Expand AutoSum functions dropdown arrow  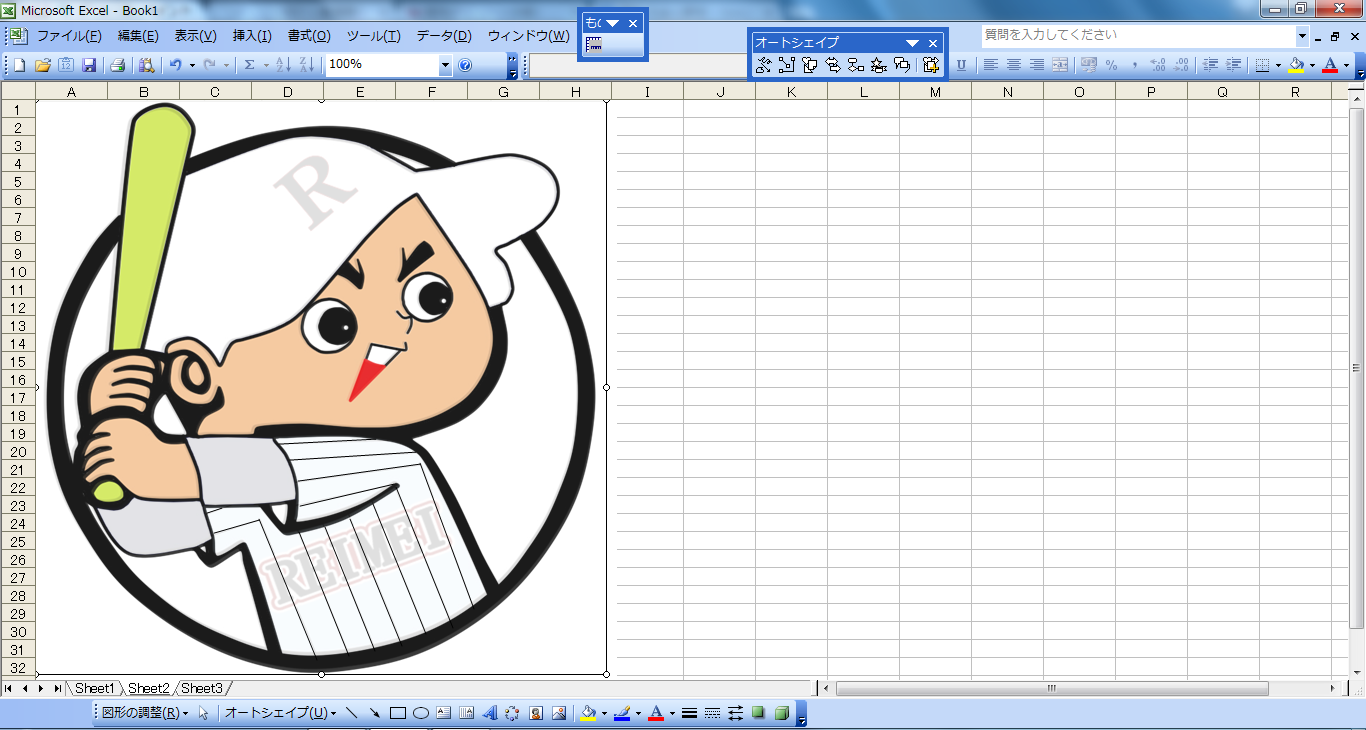pyautogui.click(x=266, y=65)
